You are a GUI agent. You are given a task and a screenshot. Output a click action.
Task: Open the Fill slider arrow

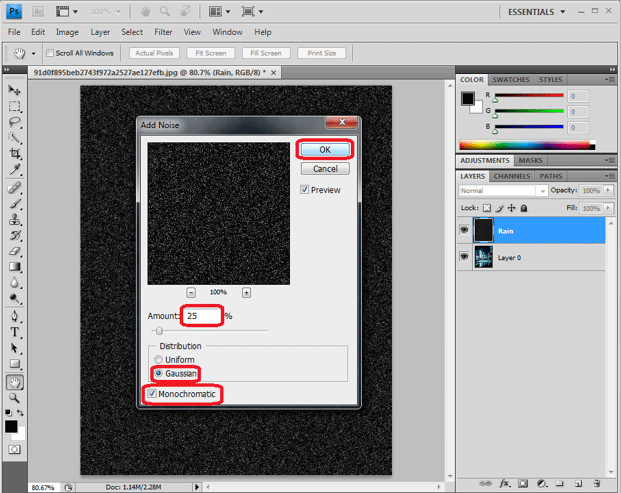[x=608, y=208]
